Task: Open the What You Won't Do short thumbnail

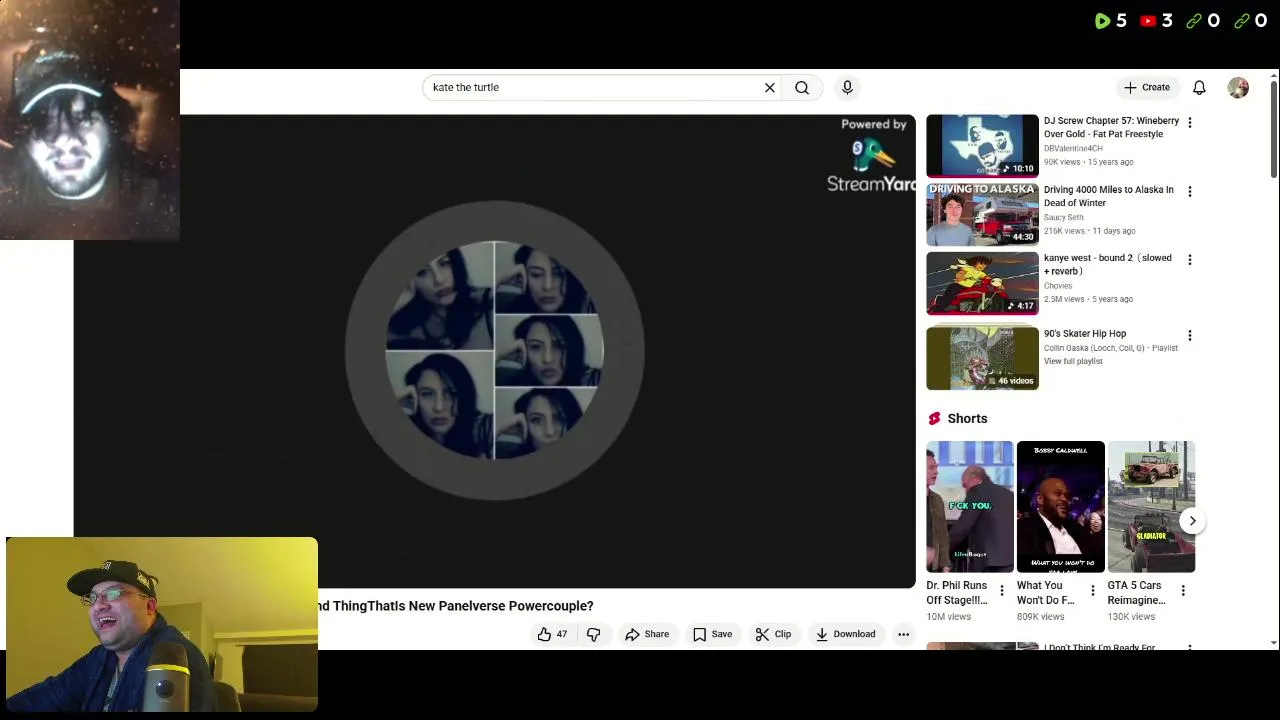Action: point(1060,506)
